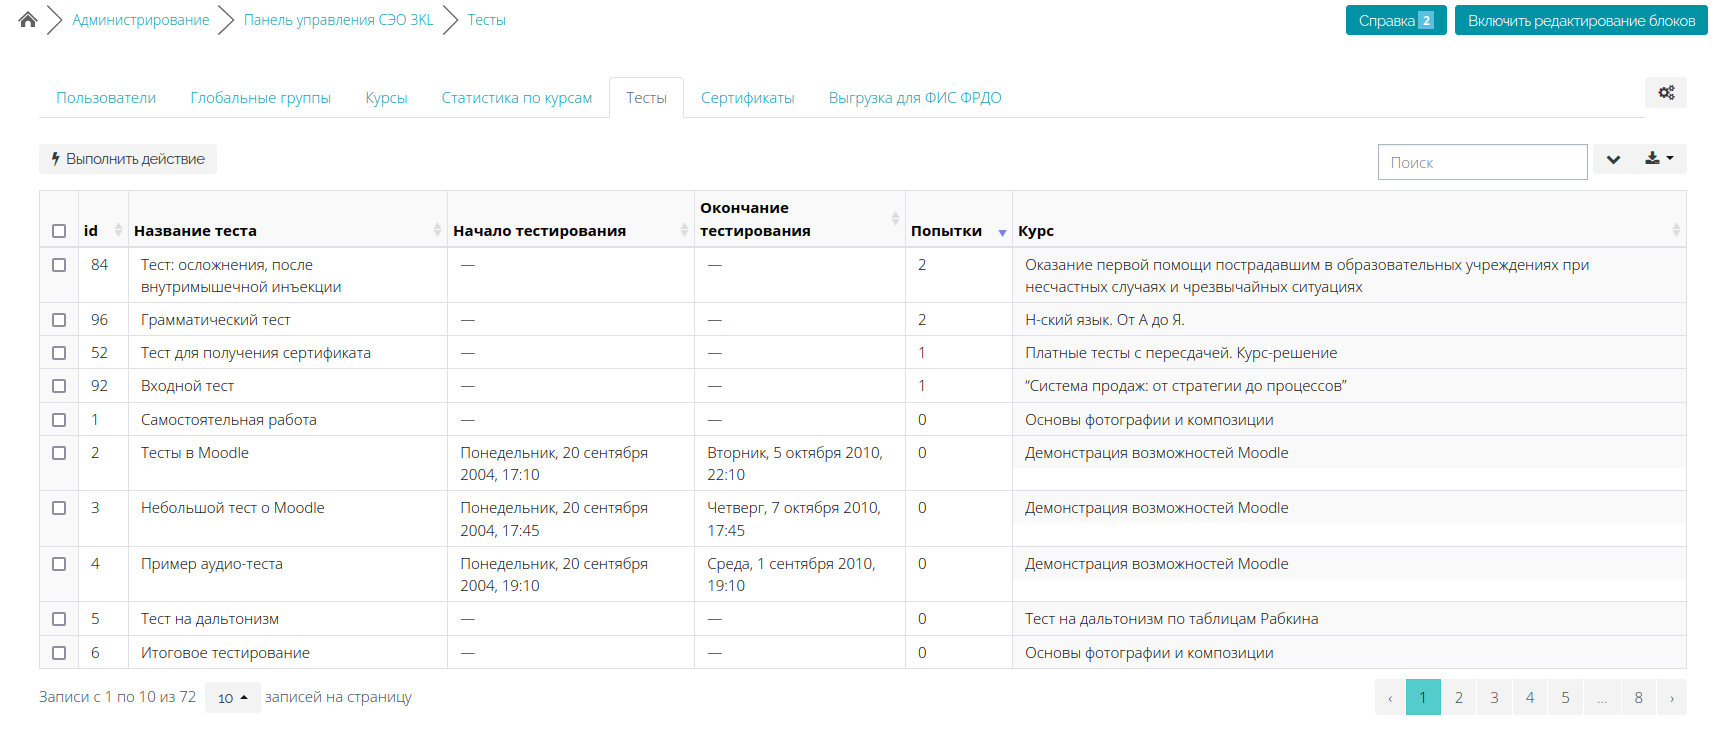1714x737 pixels.
Task: Select the Тест на дальтонизм checkbox
Action: 59,619
